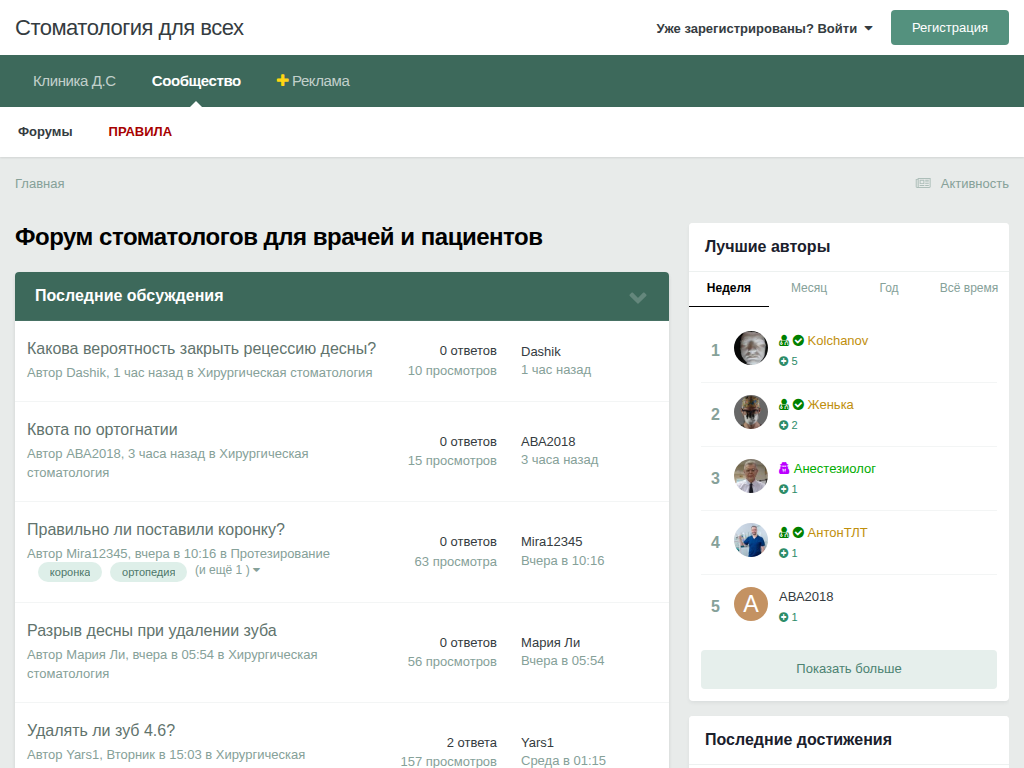This screenshot has width=1024, height=768.
Task: Click the Показать больше button
Action: point(848,669)
